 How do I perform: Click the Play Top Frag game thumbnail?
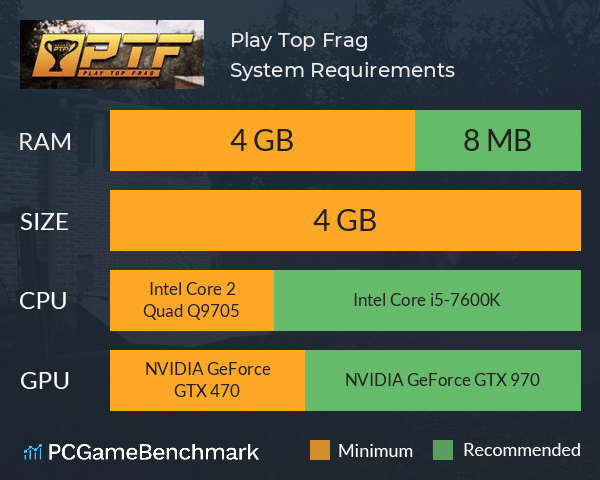[x=112, y=54]
